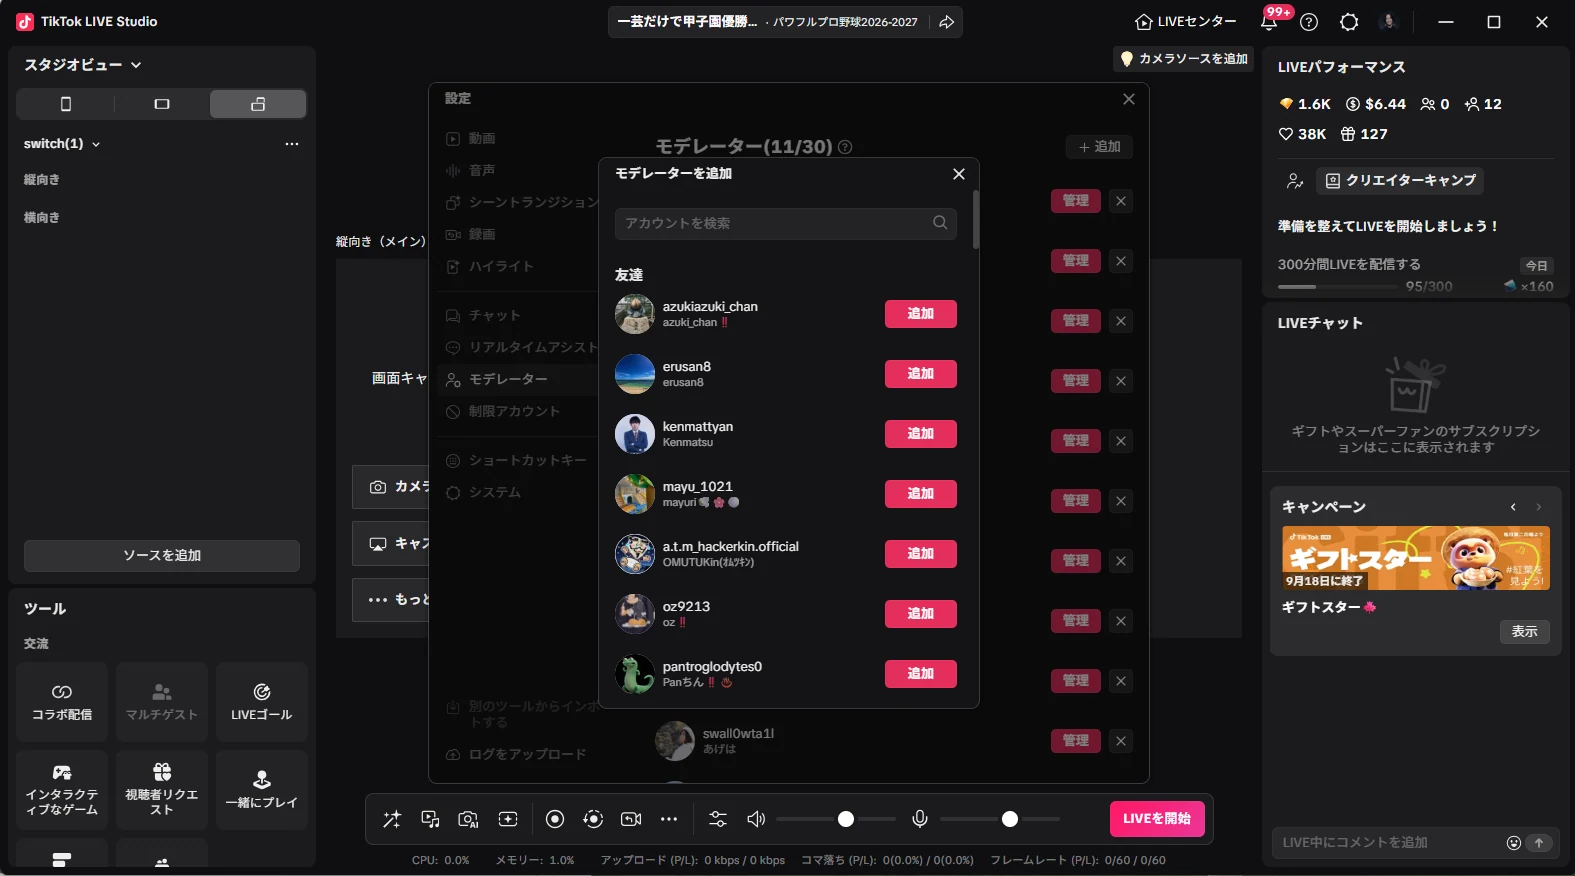Open the 一緒にプレイ tool
This screenshot has width=1575, height=876.
[x=262, y=790]
